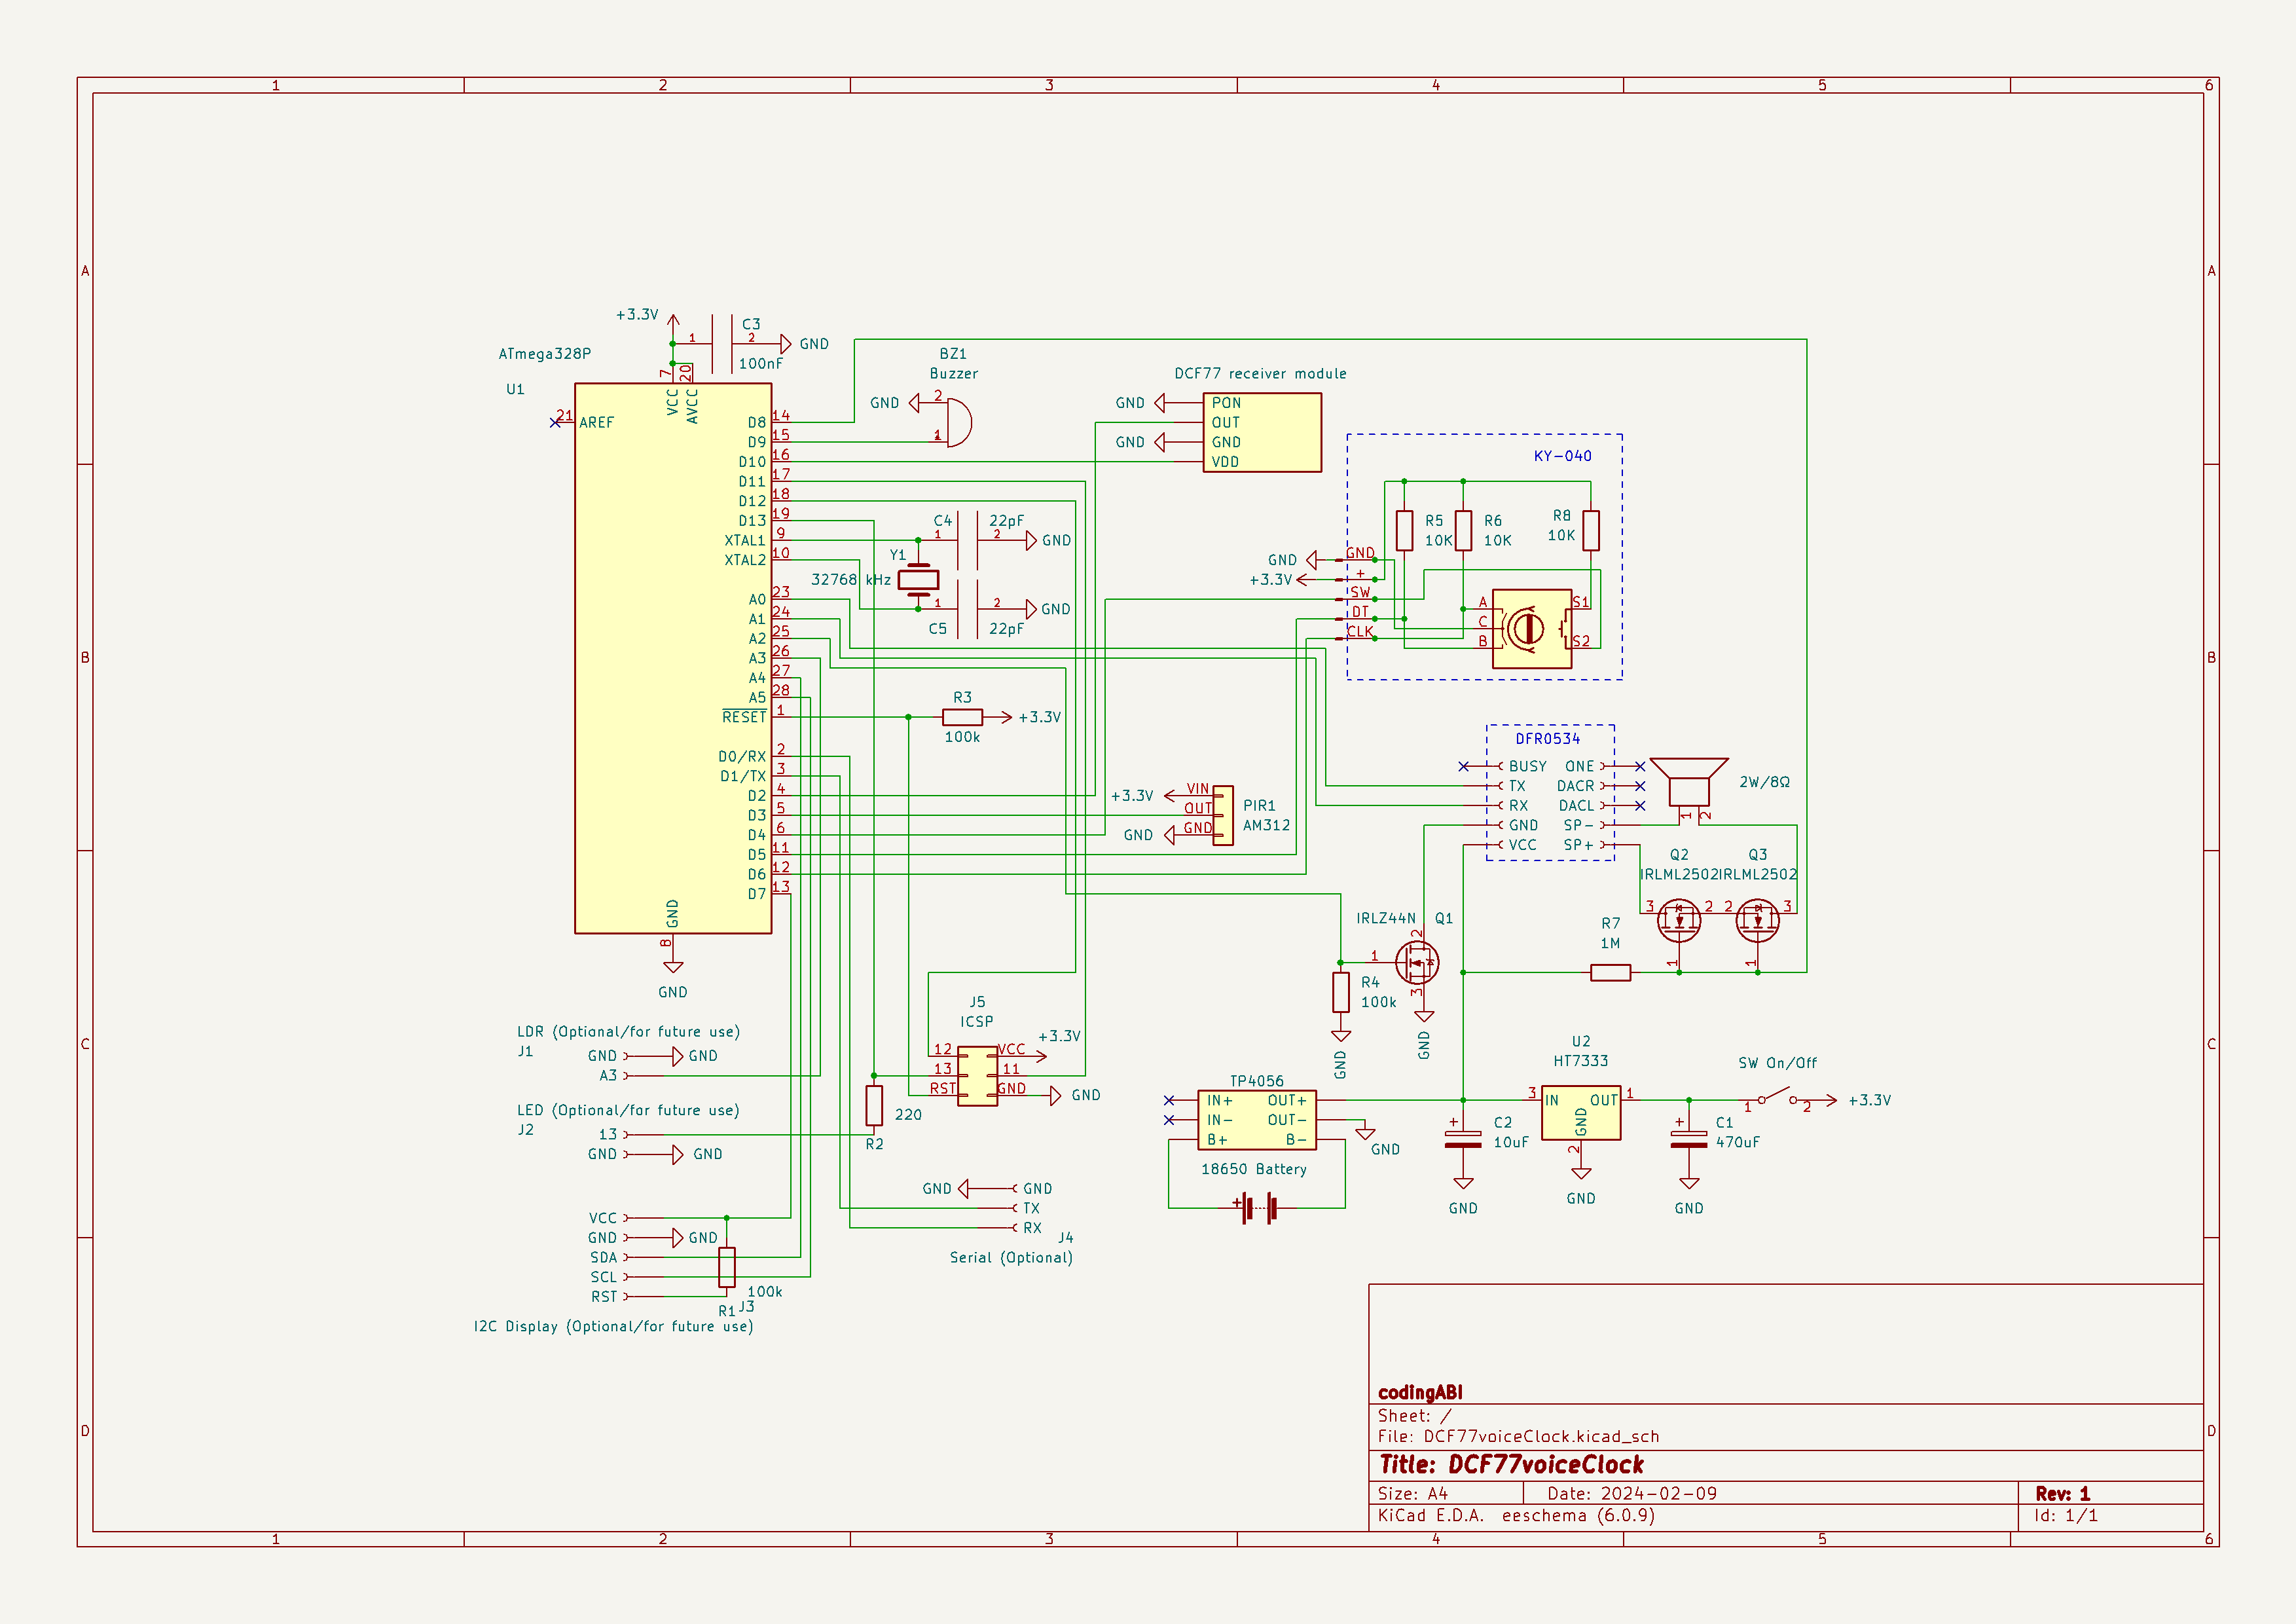
Task: Click the R7 1M resistor symbol
Action: (x=1610, y=972)
